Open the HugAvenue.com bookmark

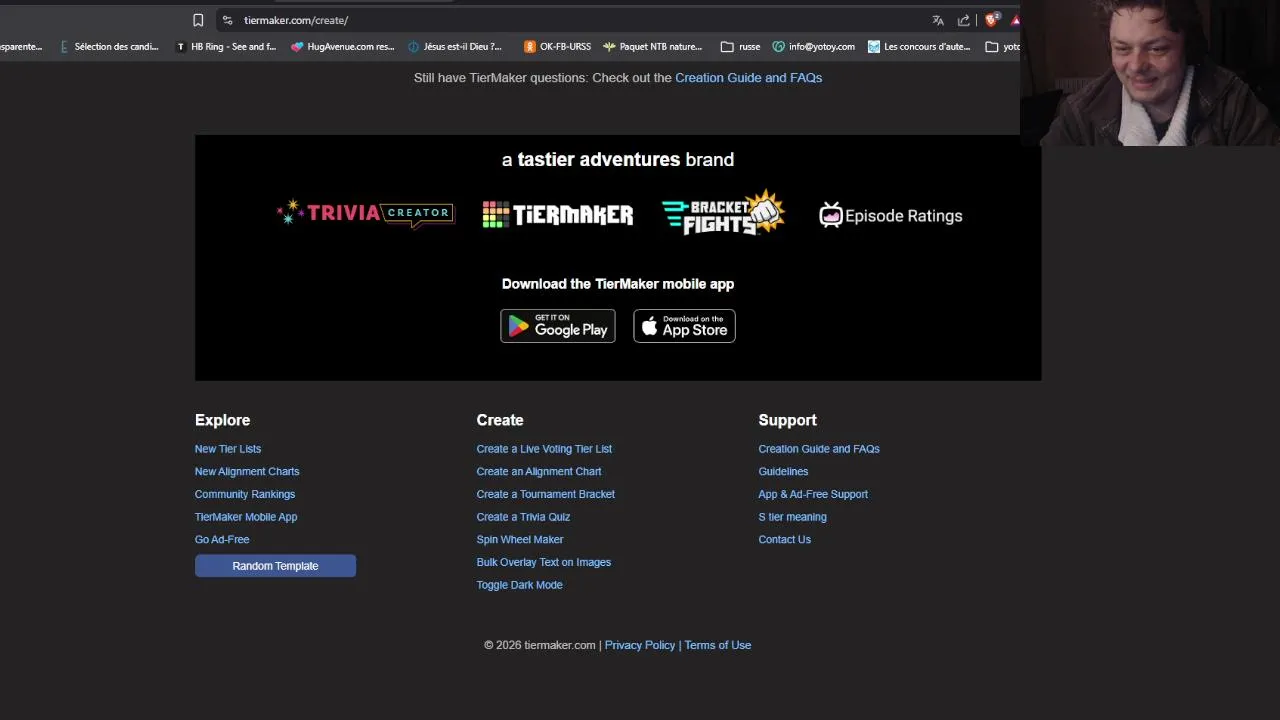[x=343, y=47]
